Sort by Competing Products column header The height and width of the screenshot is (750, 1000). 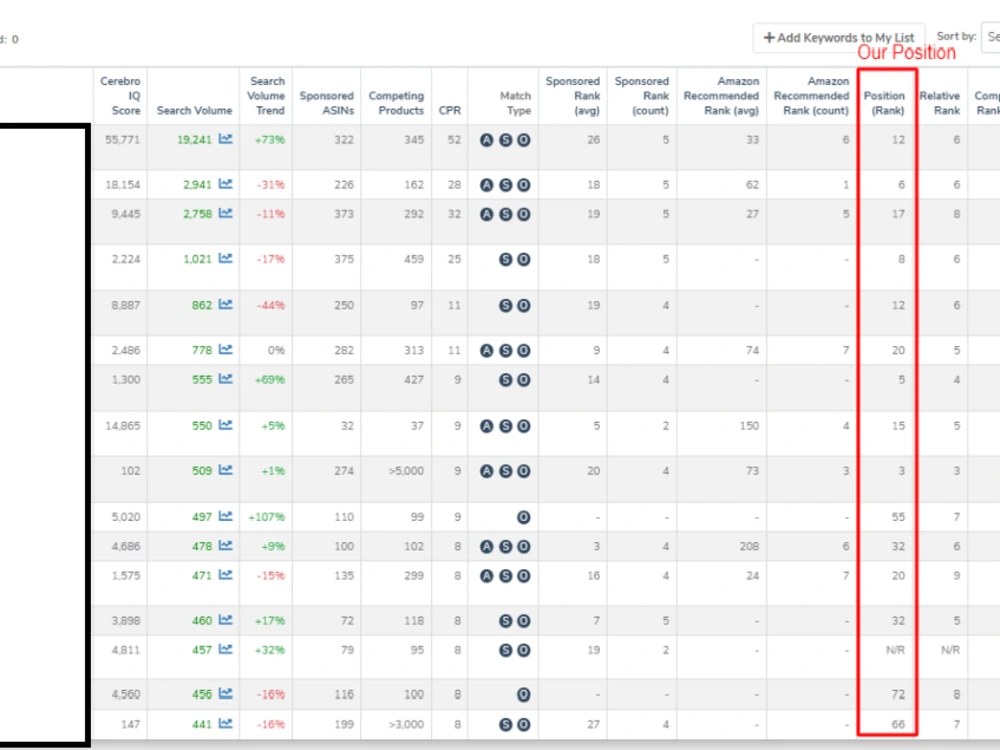click(x=396, y=103)
